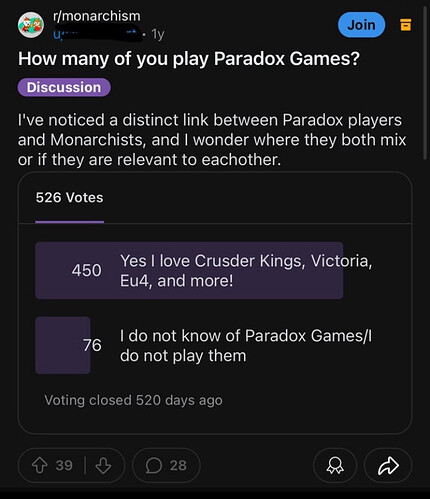Select the Yes I love Crusder Kings option

pos(246,270)
